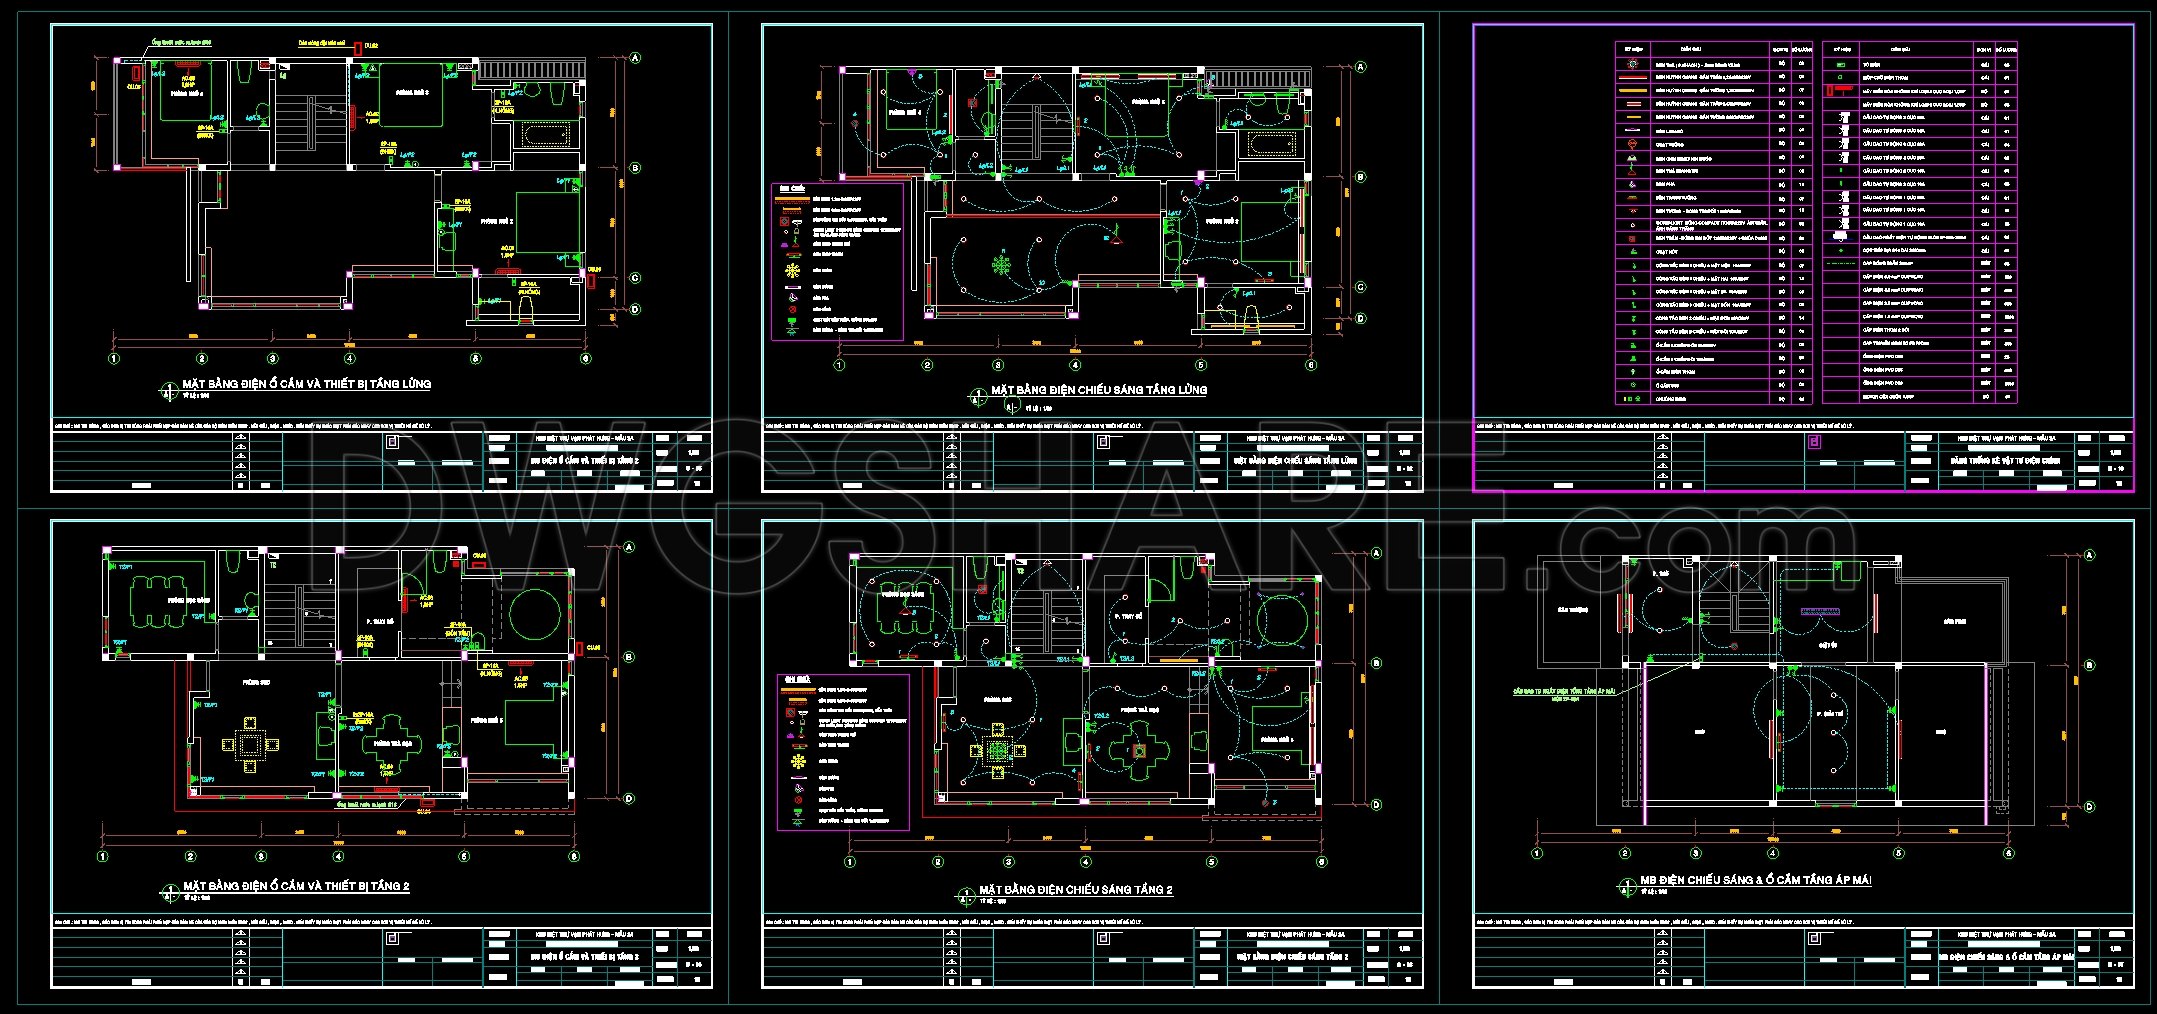Click grid axis bubble D on TẦNG 2 lighting plan
Image resolution: width=2157 pixels, height=1014 pixels.
tap(1376, 804)
